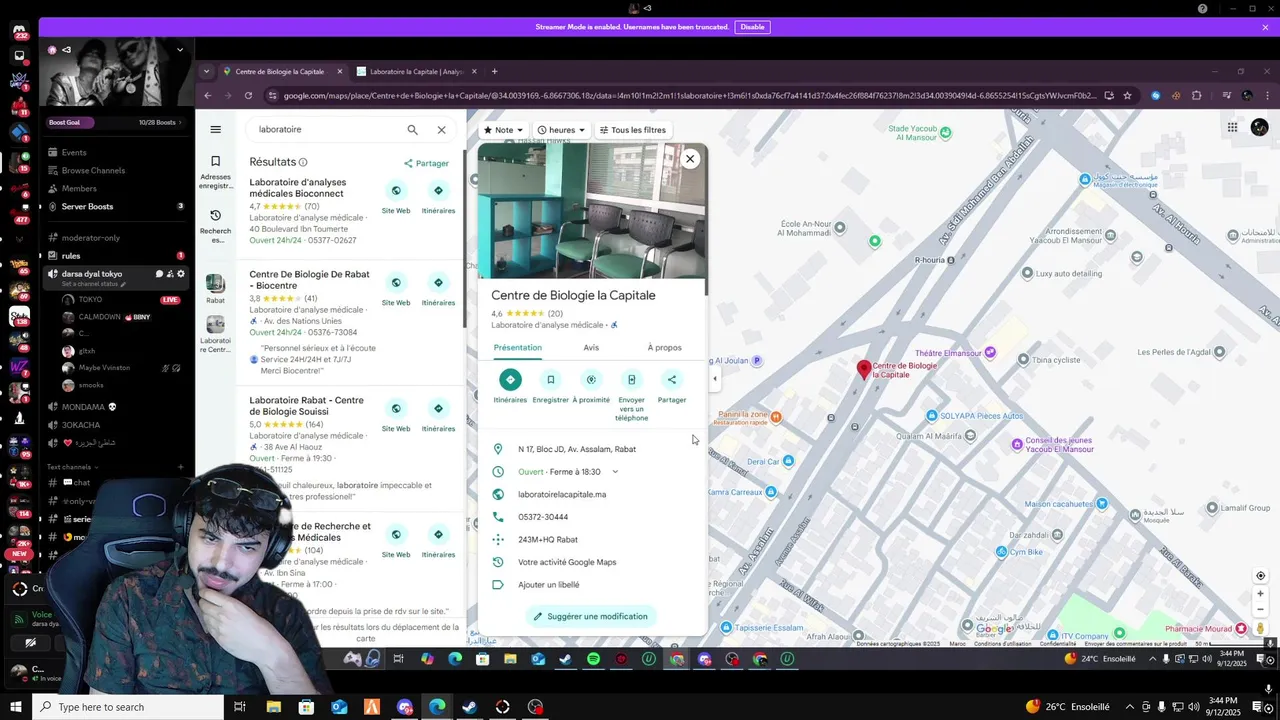Click the plus code 243M+HQ Rabat

[548, 539]
